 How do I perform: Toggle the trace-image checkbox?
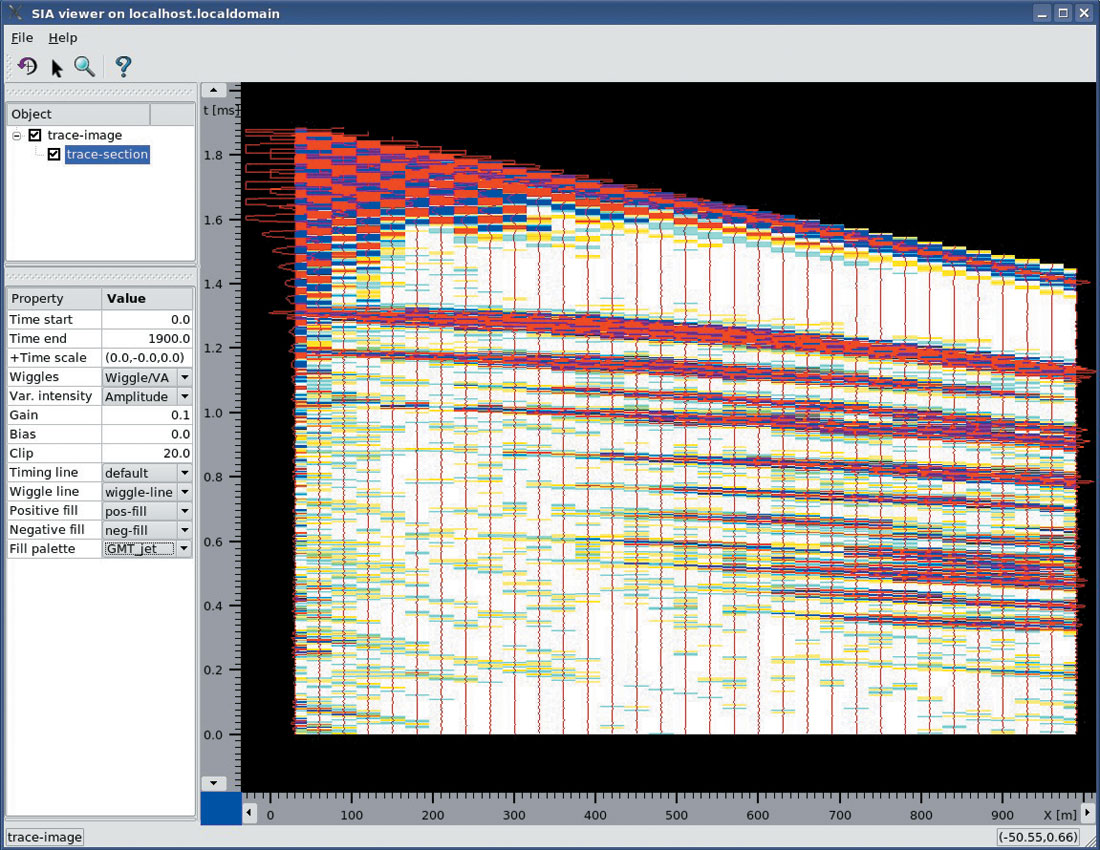[x=34, y=135]
